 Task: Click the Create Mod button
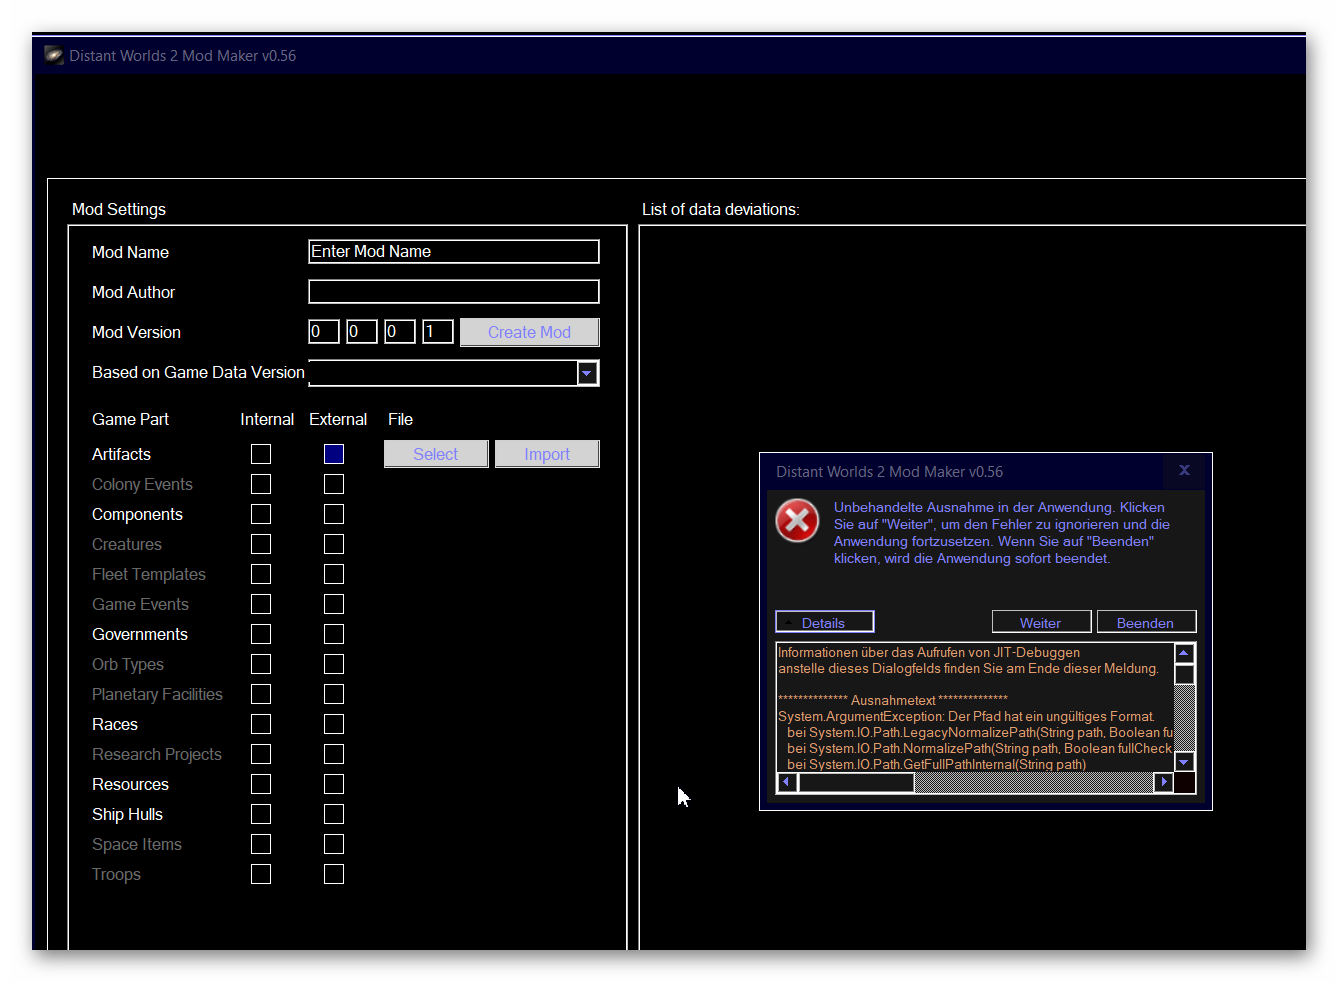click(x=530, y=332)
